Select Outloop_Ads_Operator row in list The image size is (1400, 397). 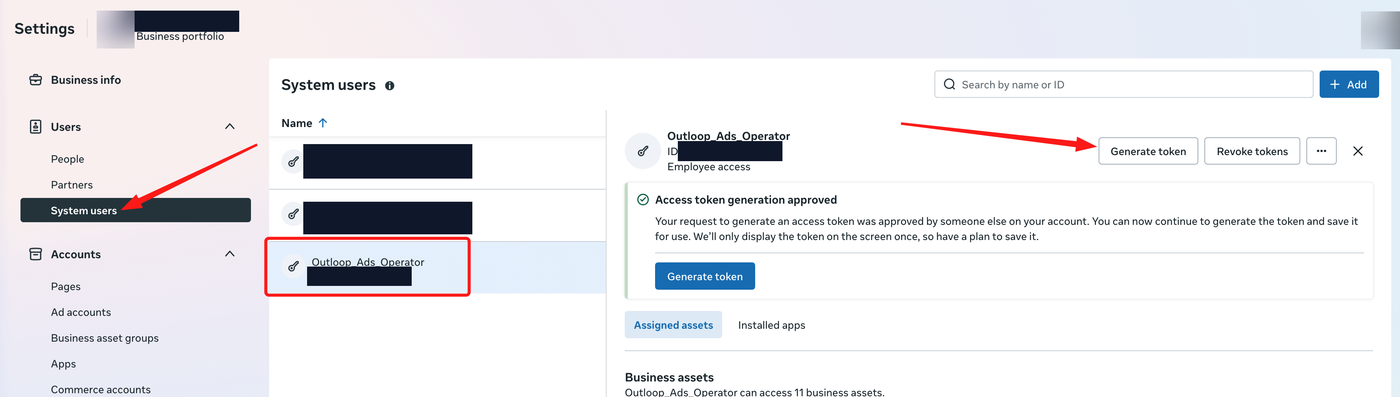click(438, 268)
